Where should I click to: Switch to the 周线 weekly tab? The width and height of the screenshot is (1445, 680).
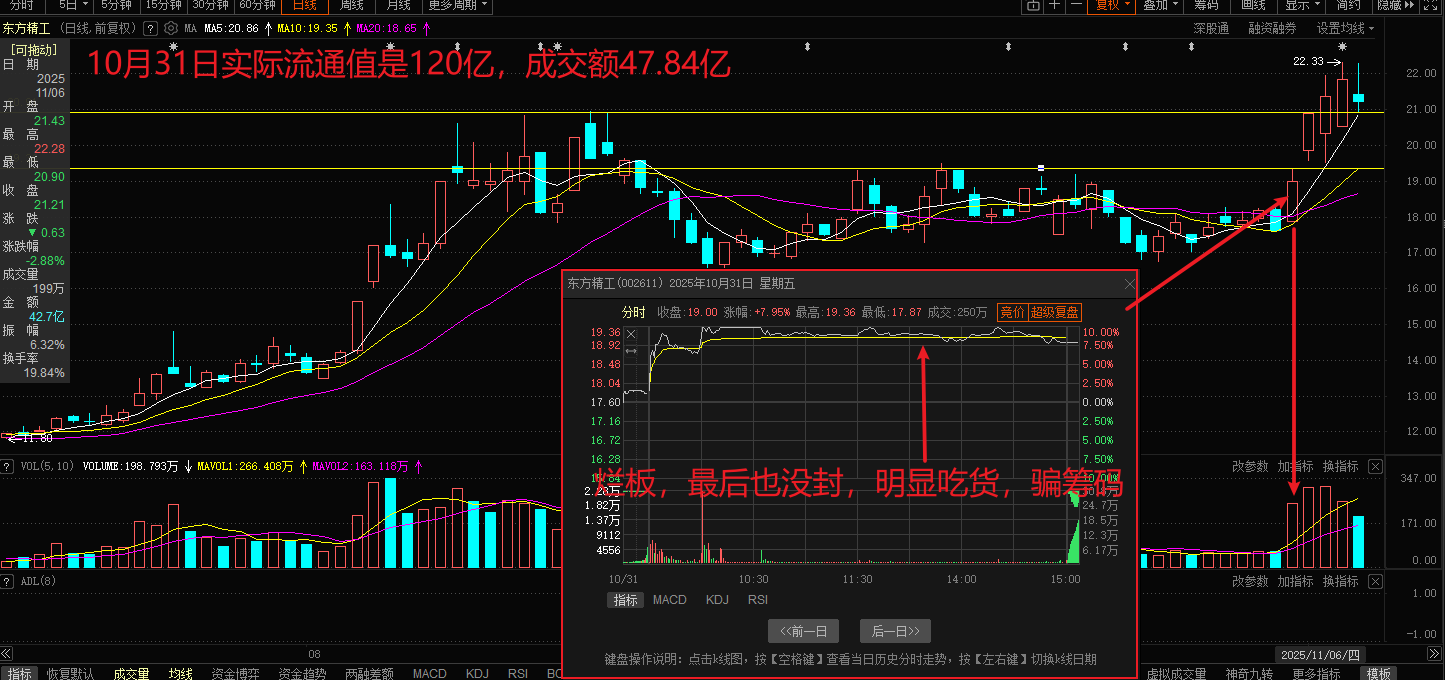coord(351,5)
